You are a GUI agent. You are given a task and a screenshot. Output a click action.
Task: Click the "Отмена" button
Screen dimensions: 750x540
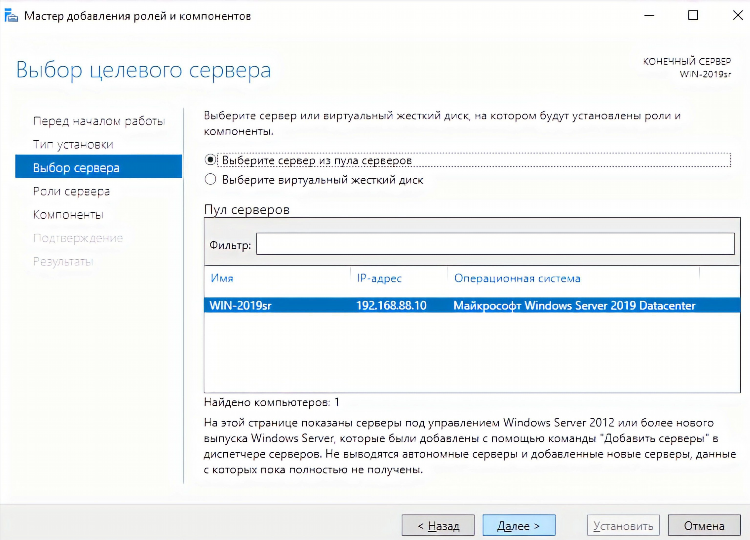click(704, 526)
